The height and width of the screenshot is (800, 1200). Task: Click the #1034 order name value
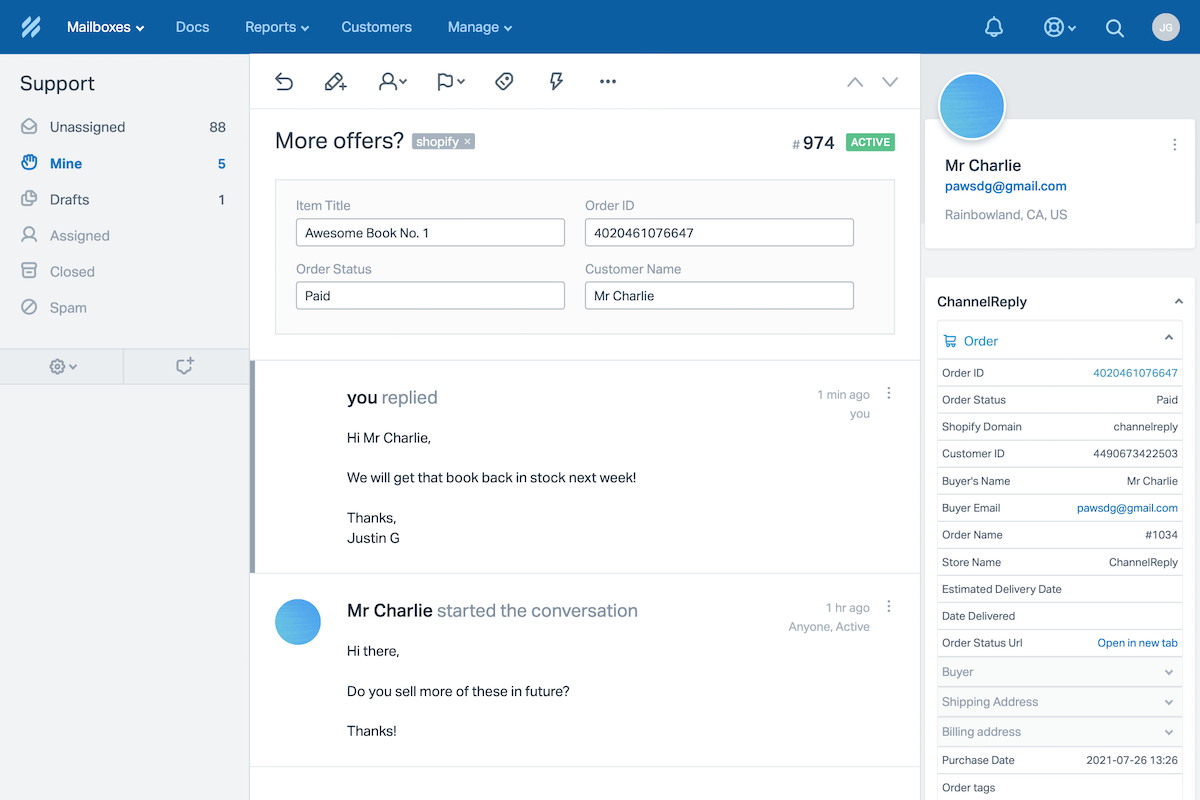pos(1161,535)
